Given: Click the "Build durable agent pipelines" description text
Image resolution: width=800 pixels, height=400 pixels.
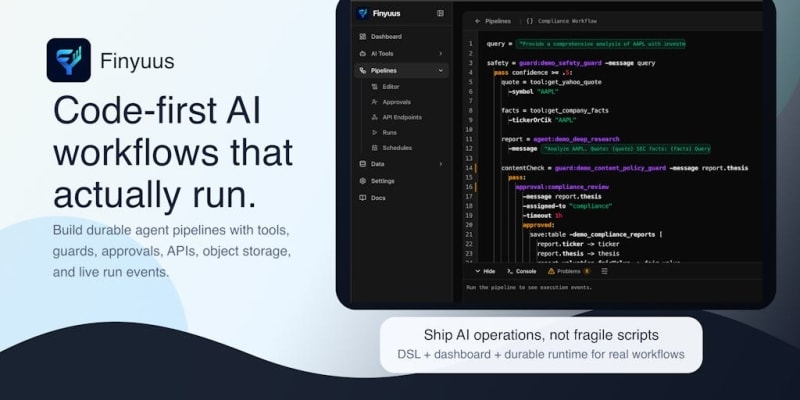Looking at the screenshot, I should [172, 251].
